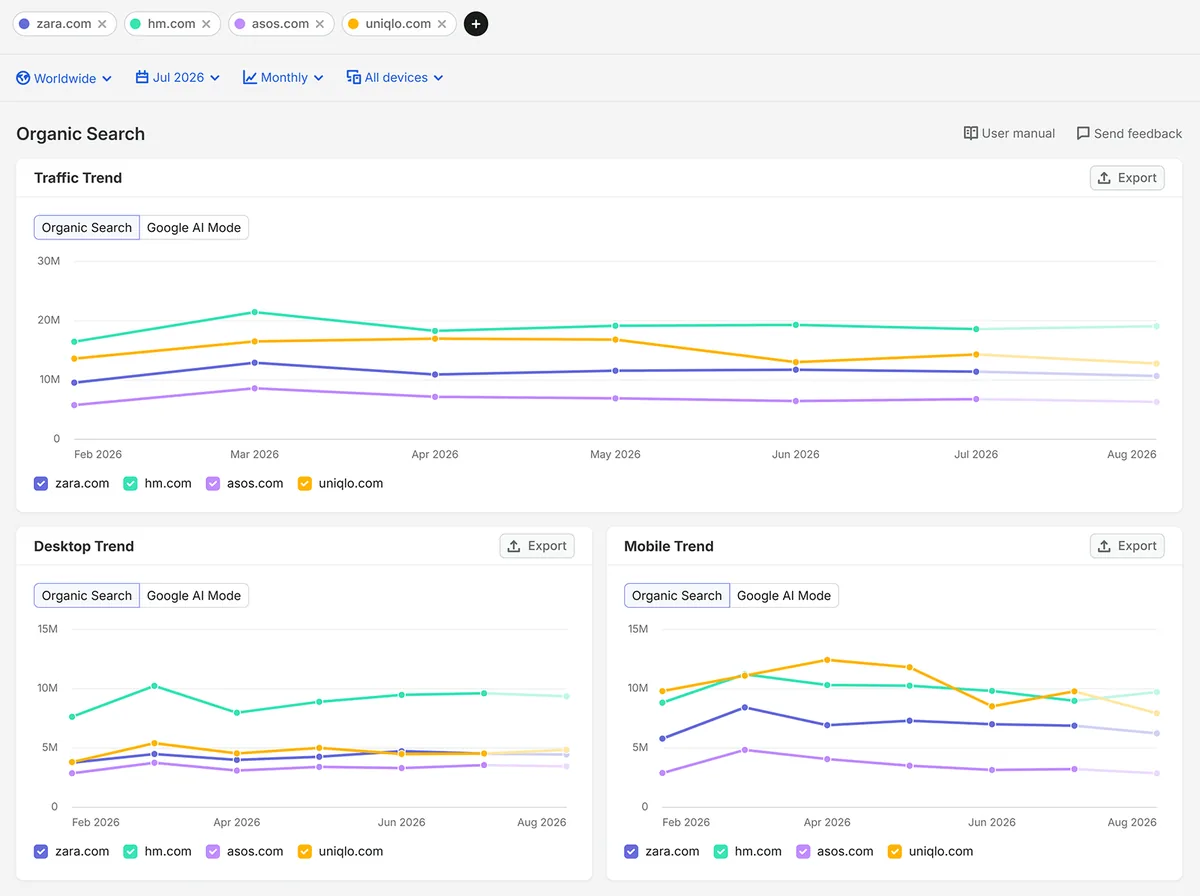Select Organic Search tab in Desktop Trend

[87, 596]
